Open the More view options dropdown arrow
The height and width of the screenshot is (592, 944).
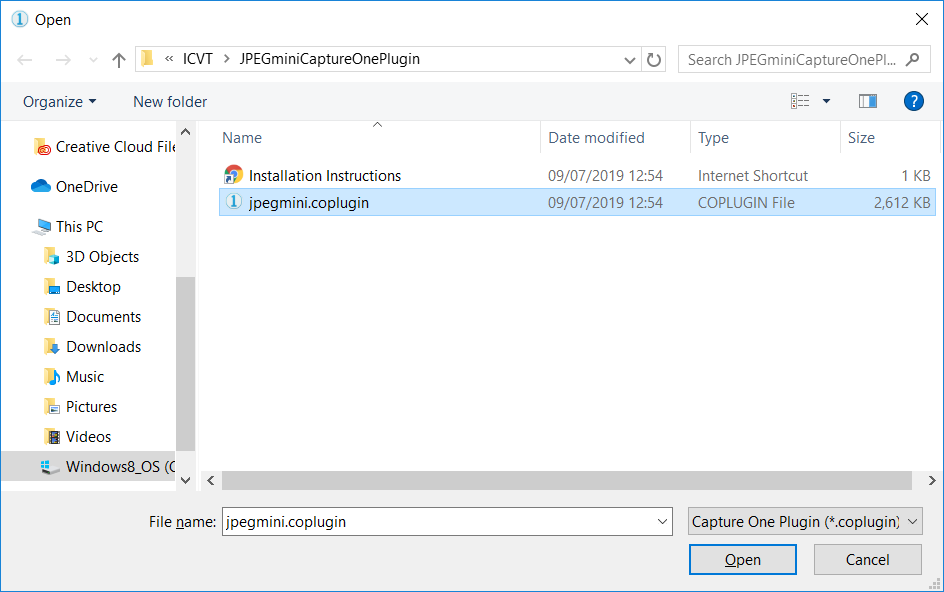827,101
